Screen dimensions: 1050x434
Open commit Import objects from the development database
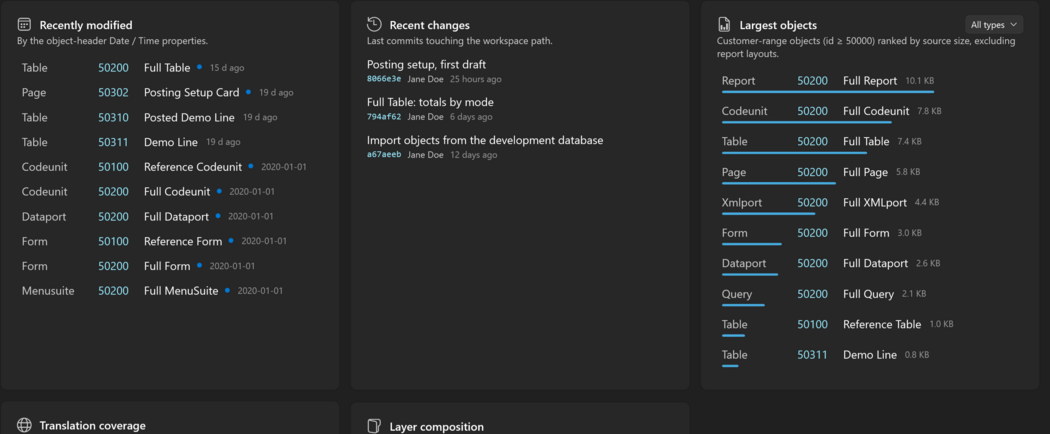(x=485, y=141)
